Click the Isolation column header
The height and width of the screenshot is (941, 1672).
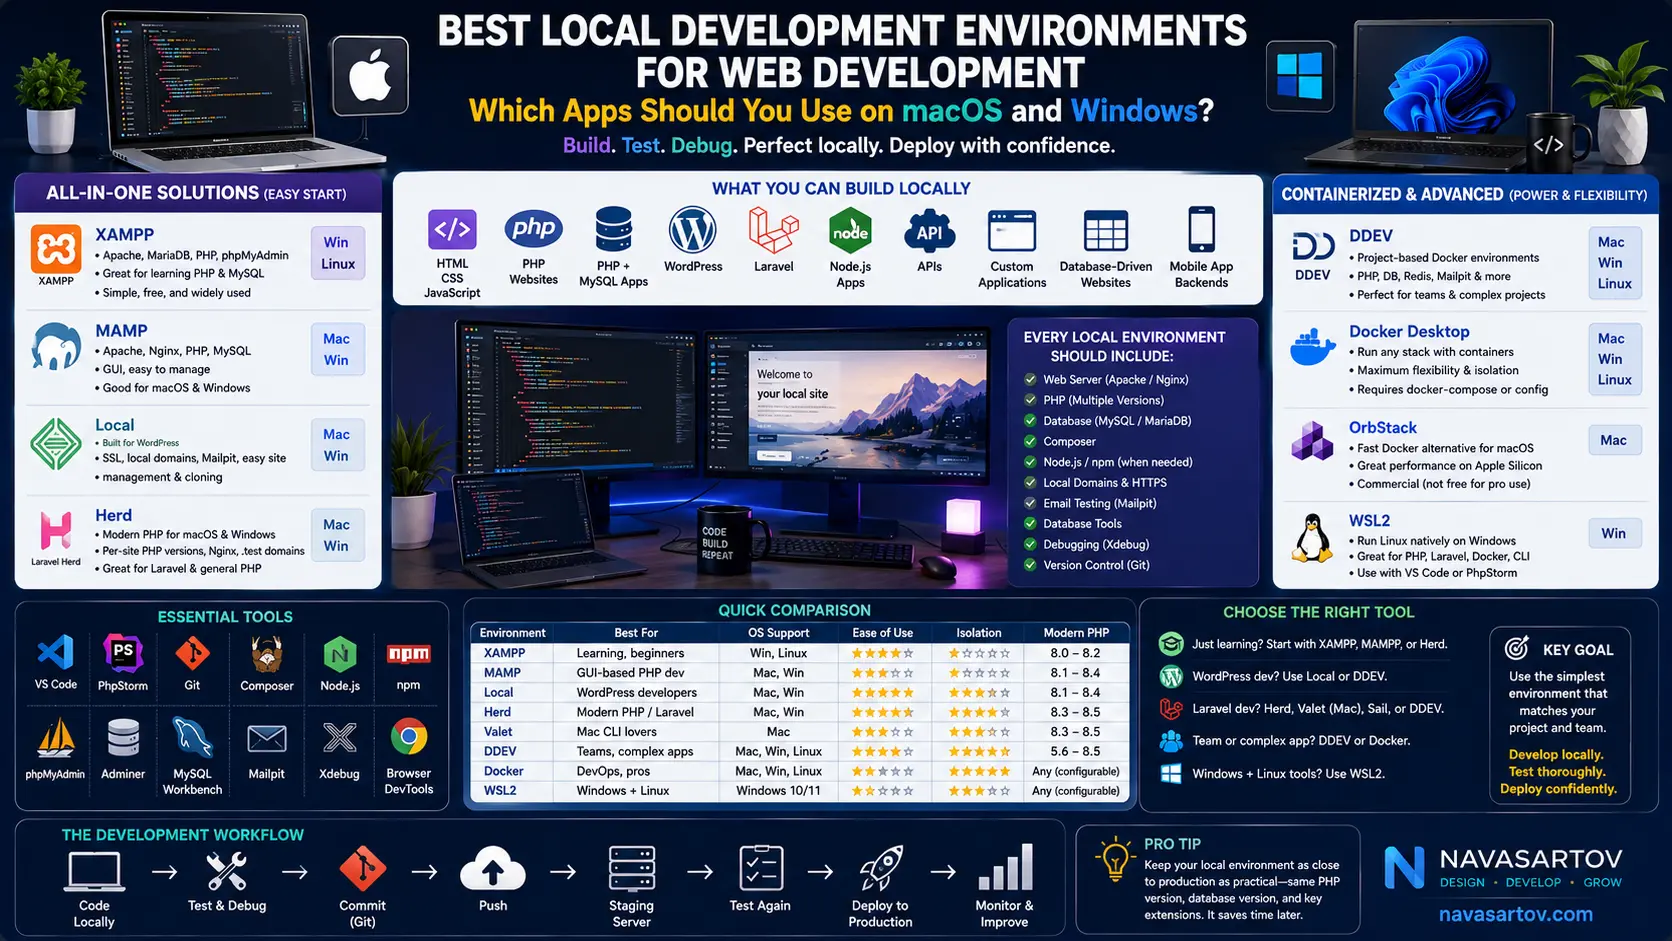[x=978, y=633]
